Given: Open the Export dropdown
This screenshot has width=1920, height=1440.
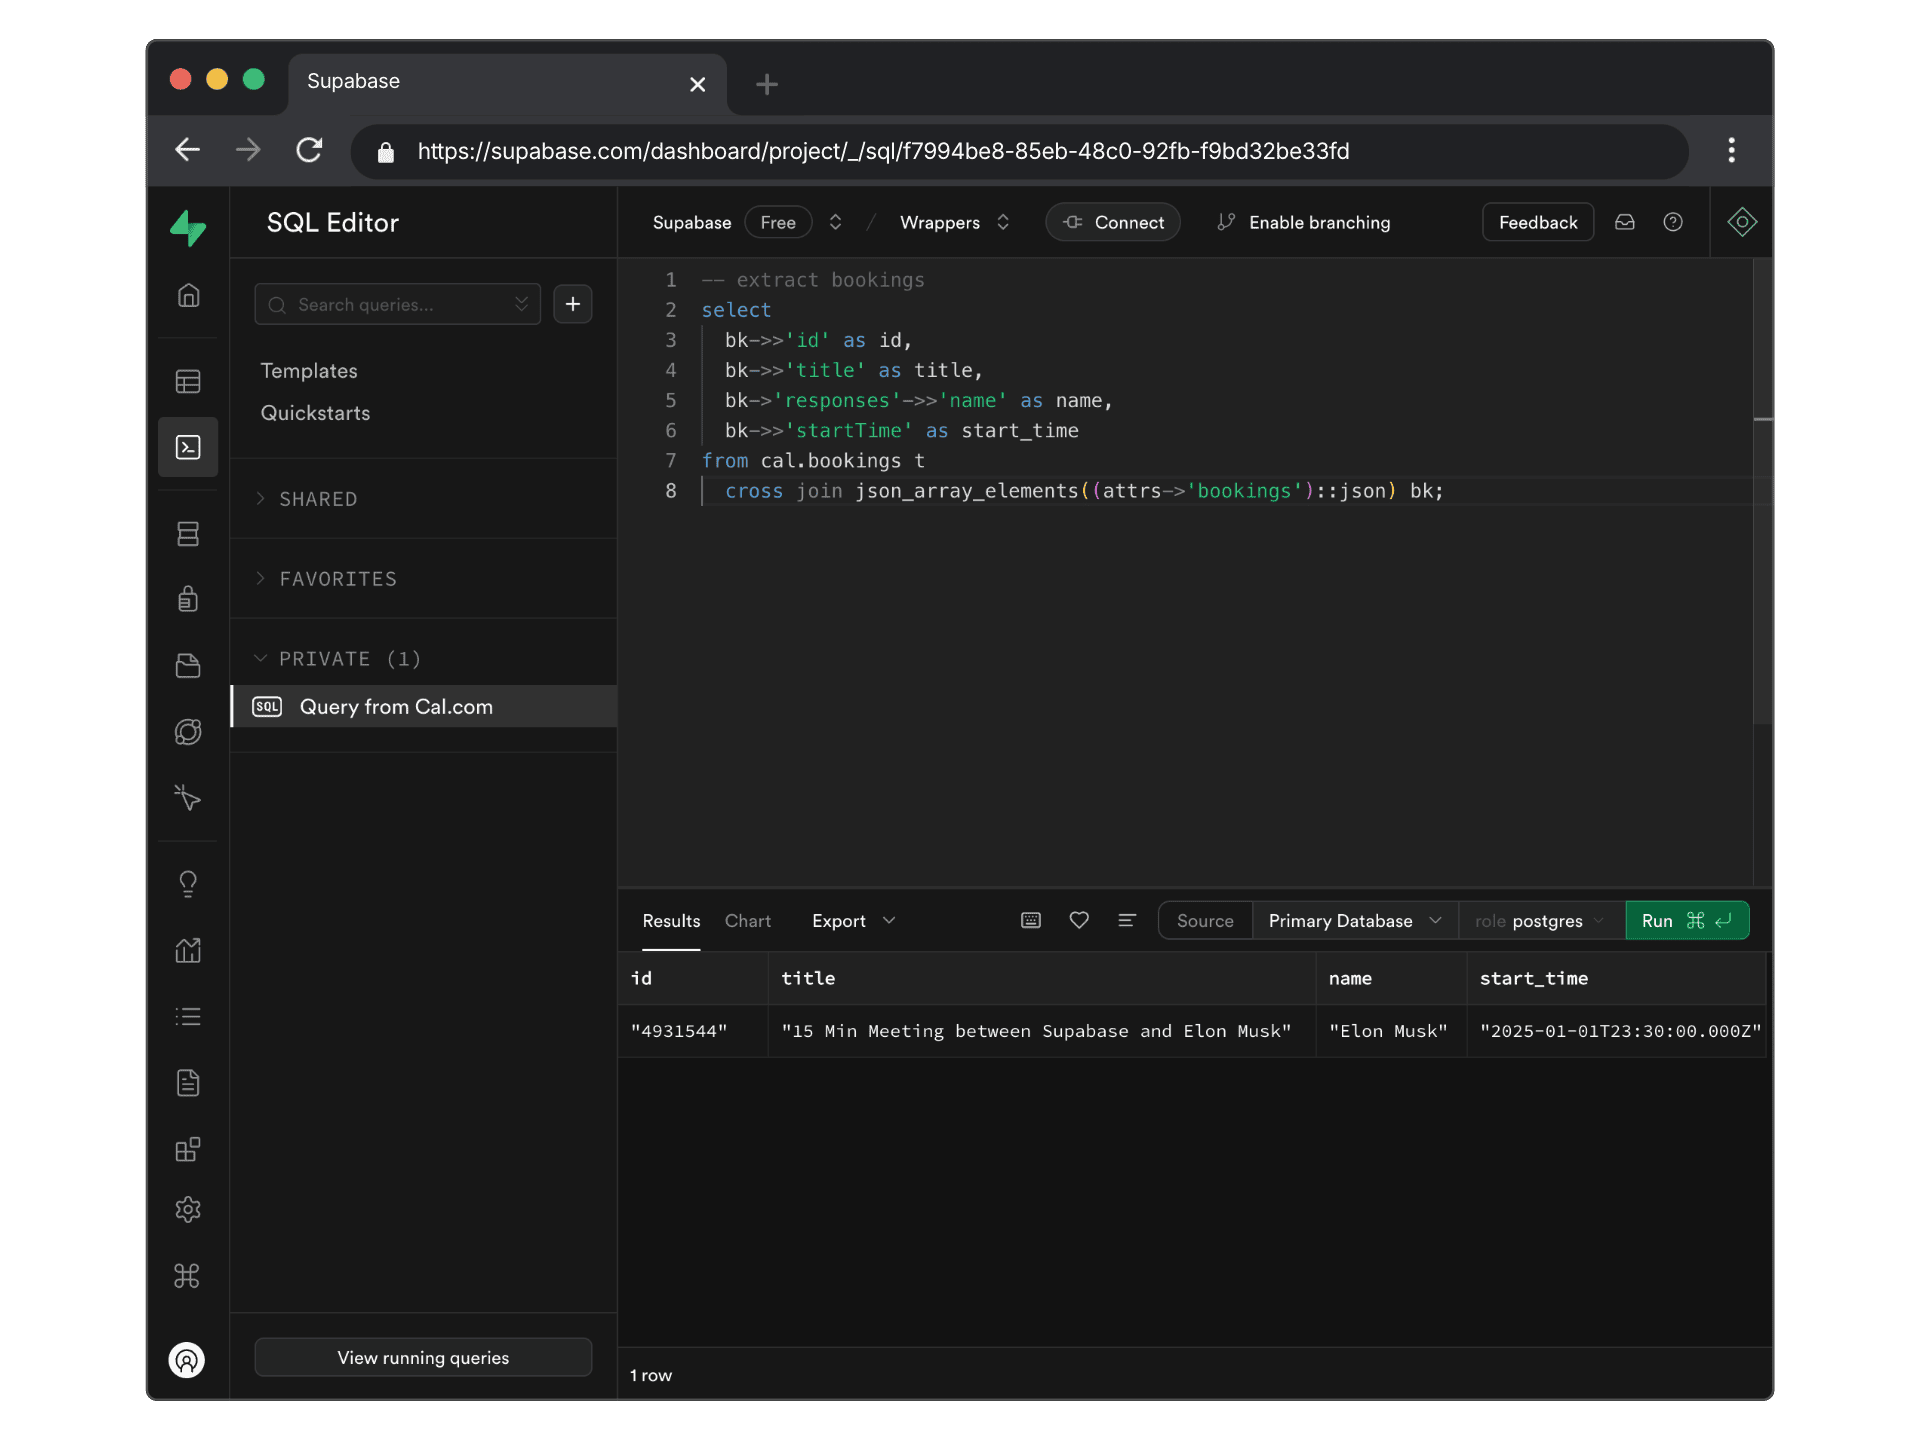Looking at the screenshot, I should pyautogui.click(x=854, y=921).
